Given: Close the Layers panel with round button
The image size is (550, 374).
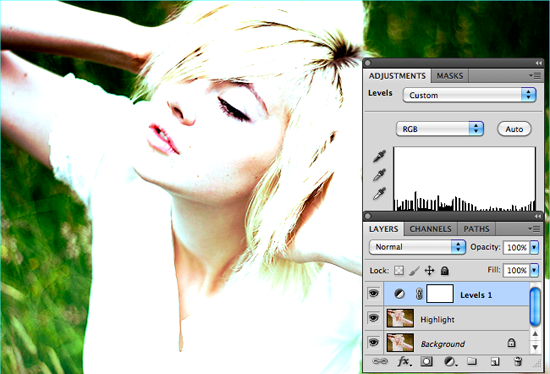Looking at the screenshot, I should coord(368,216).
